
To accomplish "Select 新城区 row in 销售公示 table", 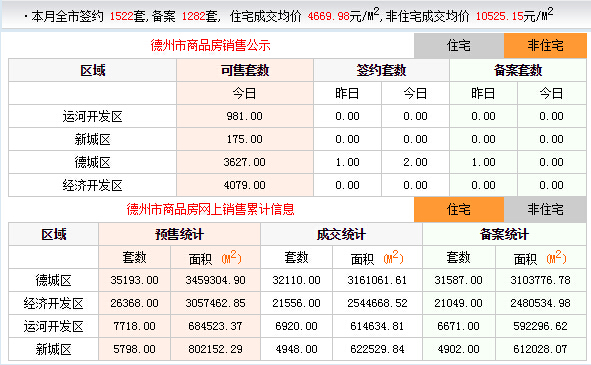I will 297,139.
